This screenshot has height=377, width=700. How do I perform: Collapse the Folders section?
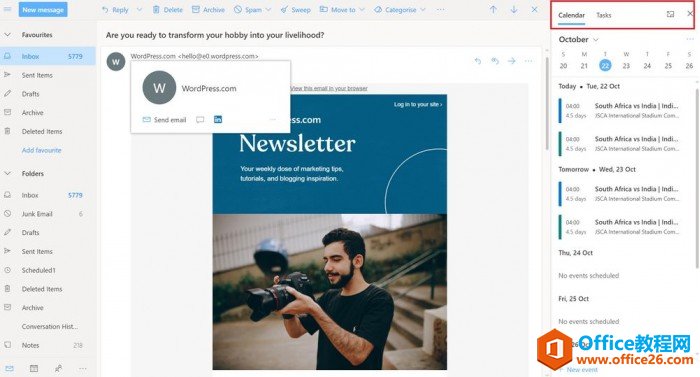(x=8, y=173)
